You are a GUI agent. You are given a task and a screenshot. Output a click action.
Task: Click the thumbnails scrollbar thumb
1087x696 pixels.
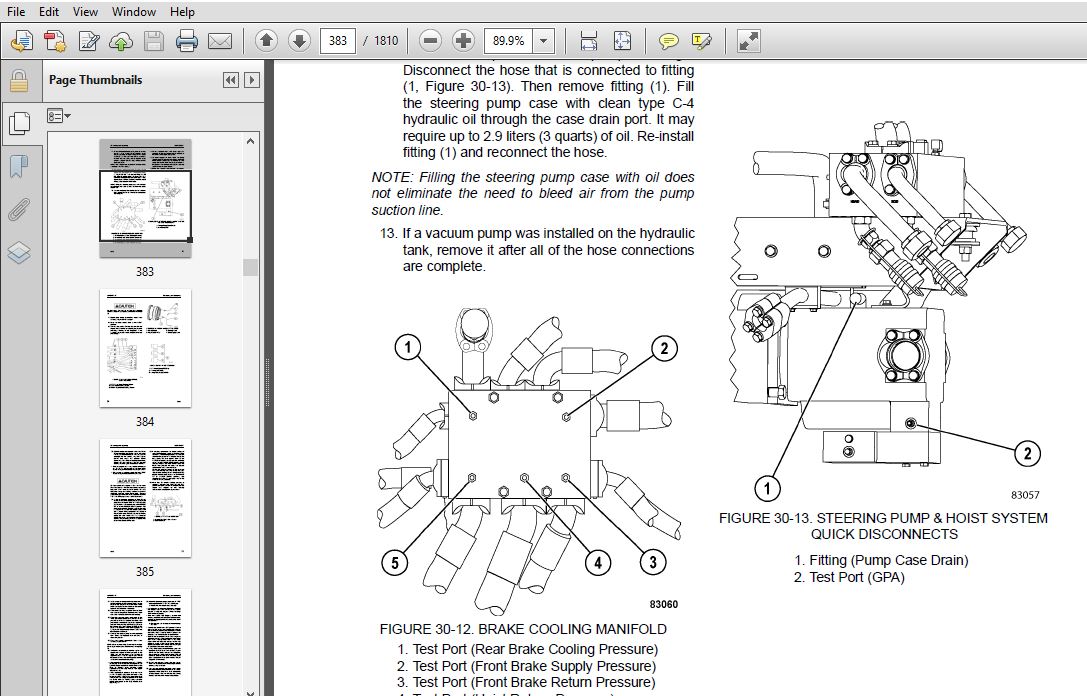[250, 268]
